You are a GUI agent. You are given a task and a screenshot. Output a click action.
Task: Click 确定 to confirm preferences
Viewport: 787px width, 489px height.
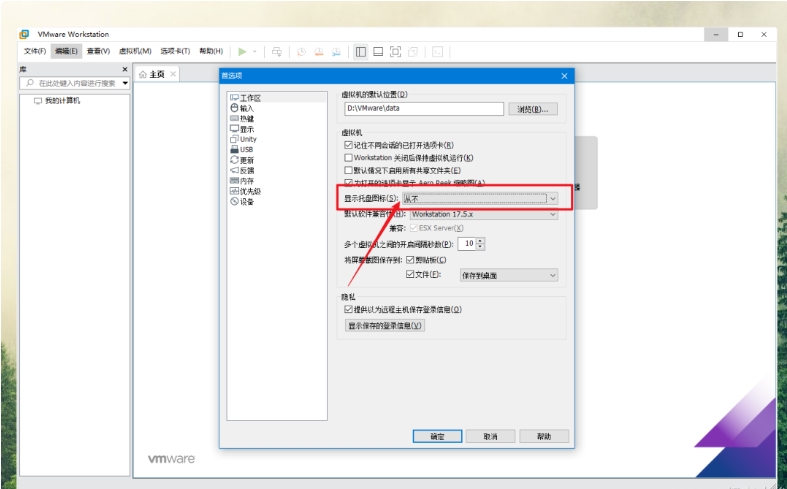point(437,436)
